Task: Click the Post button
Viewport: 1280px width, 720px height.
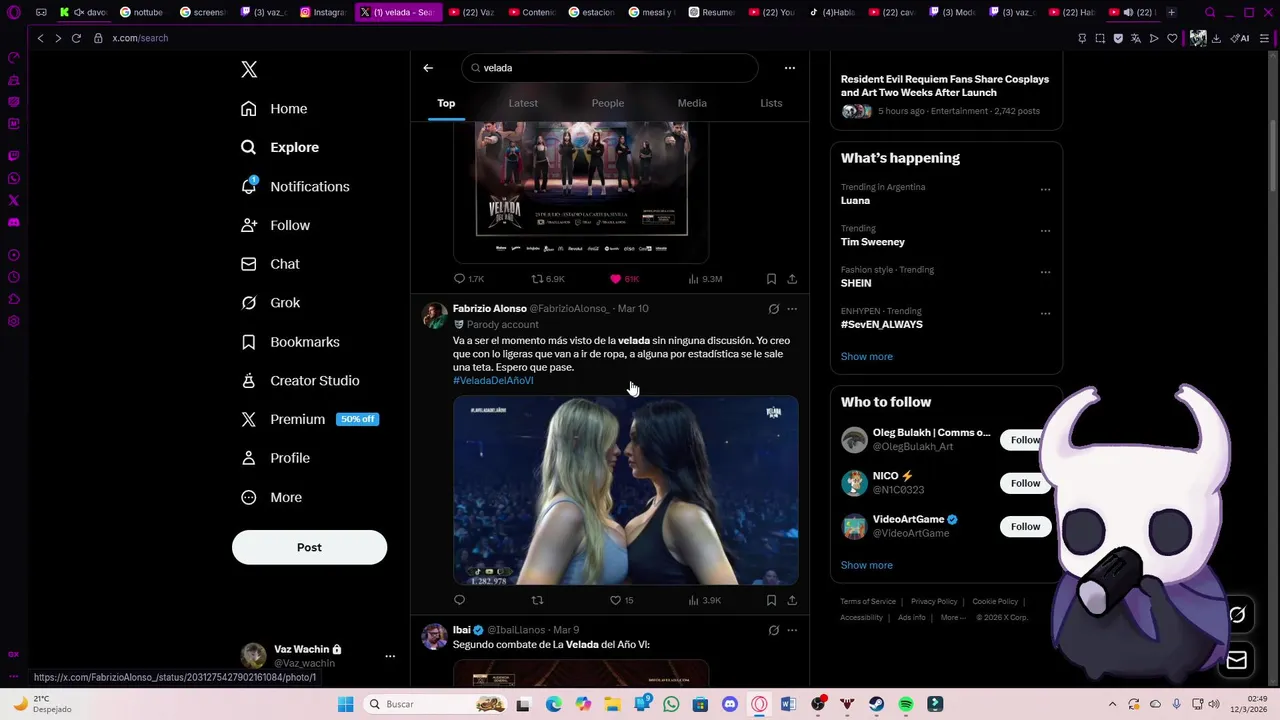Action: click(309, 547)
